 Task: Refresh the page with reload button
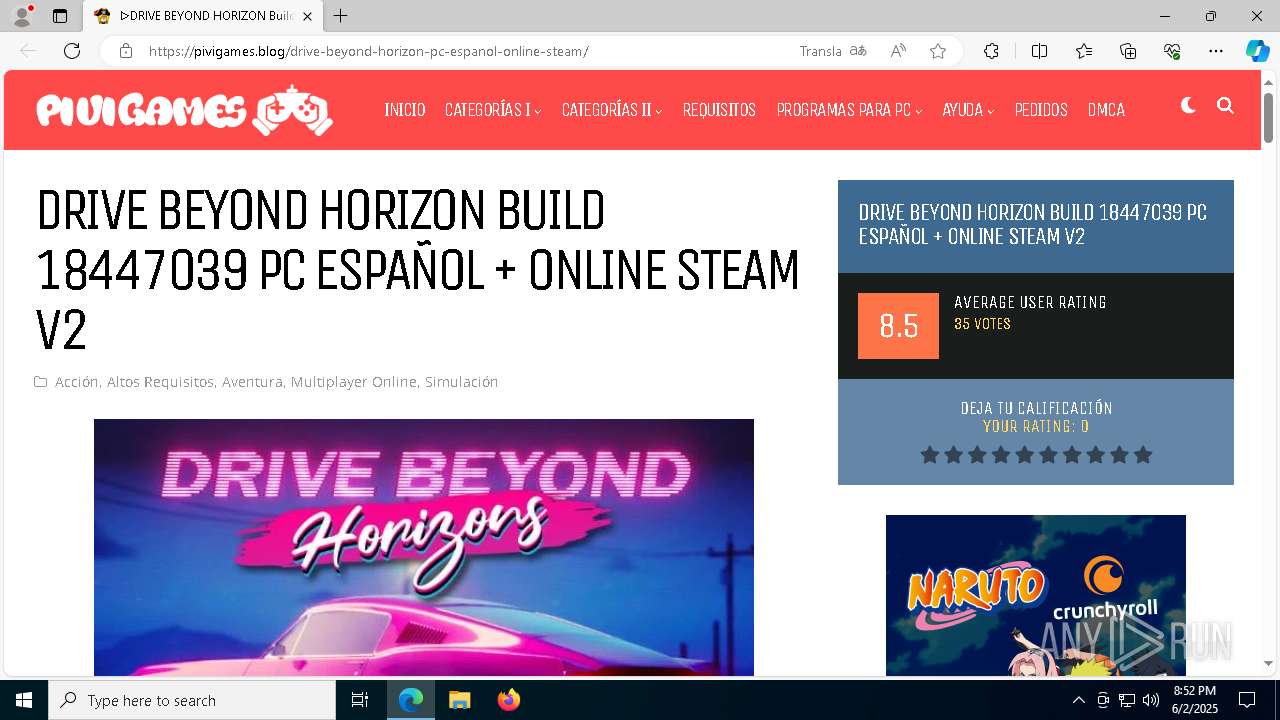tap(72, 51)
